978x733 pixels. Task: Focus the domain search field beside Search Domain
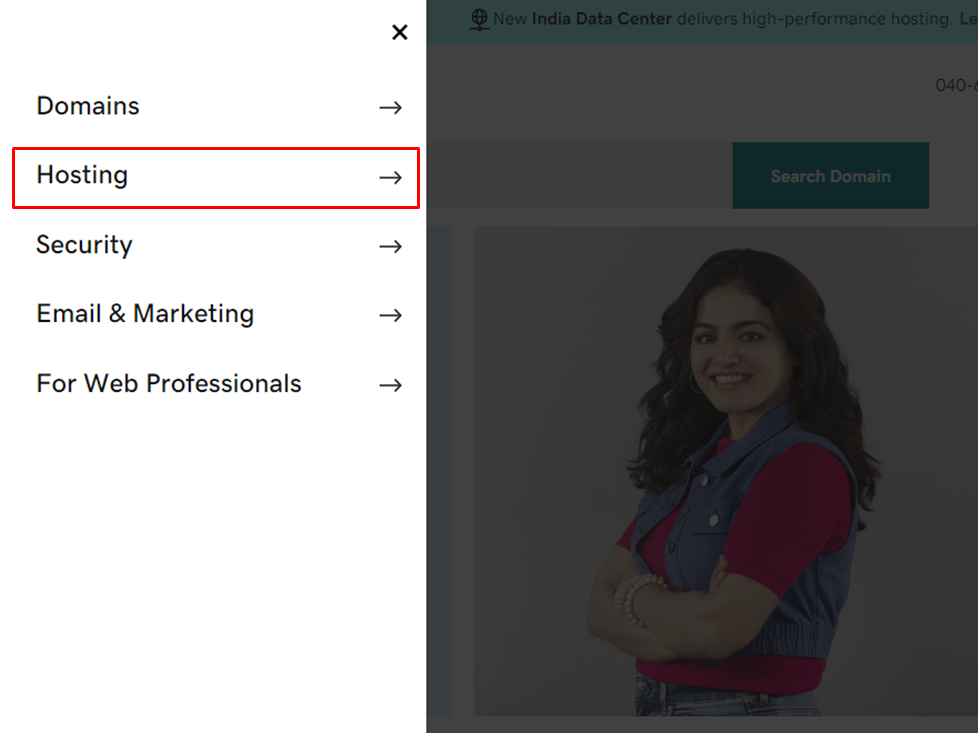coord(578,176)
